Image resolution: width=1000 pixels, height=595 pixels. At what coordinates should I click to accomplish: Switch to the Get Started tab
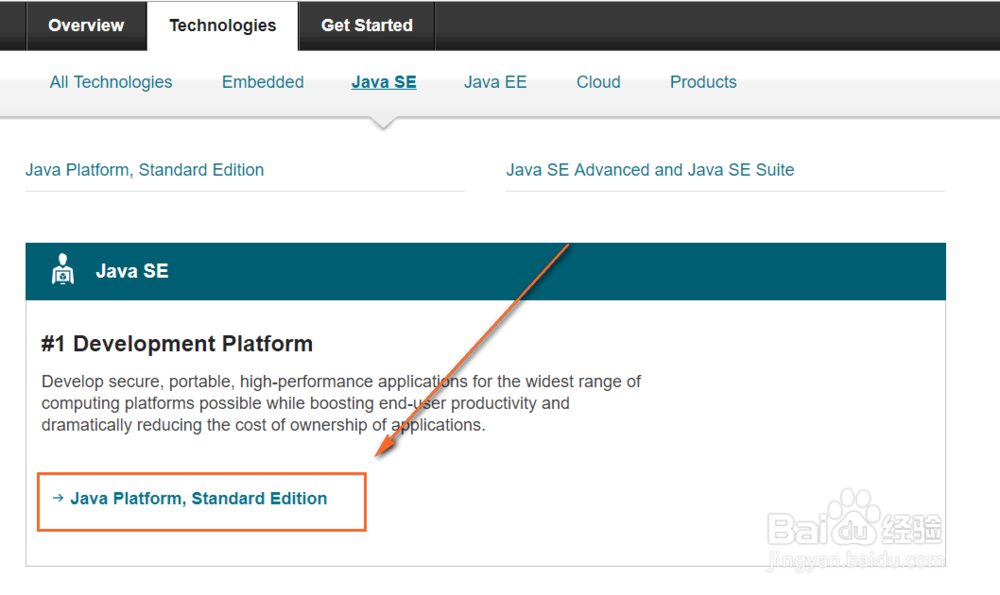tap(366, 26)
